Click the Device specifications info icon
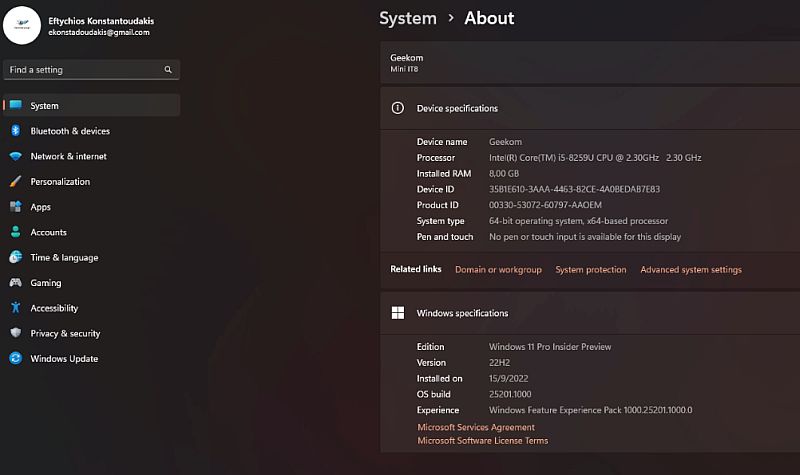Screen dimensions: 800x475 click(397, 108)
